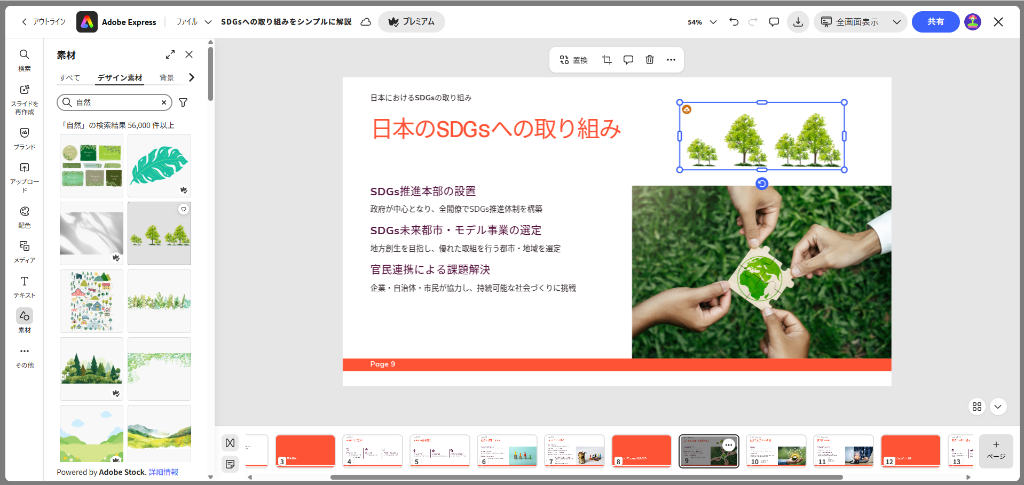Viewport: 1024px width, 485px height.
Task: Expand the 素材 panel with arrows icon
Action: tap(170, 55)
